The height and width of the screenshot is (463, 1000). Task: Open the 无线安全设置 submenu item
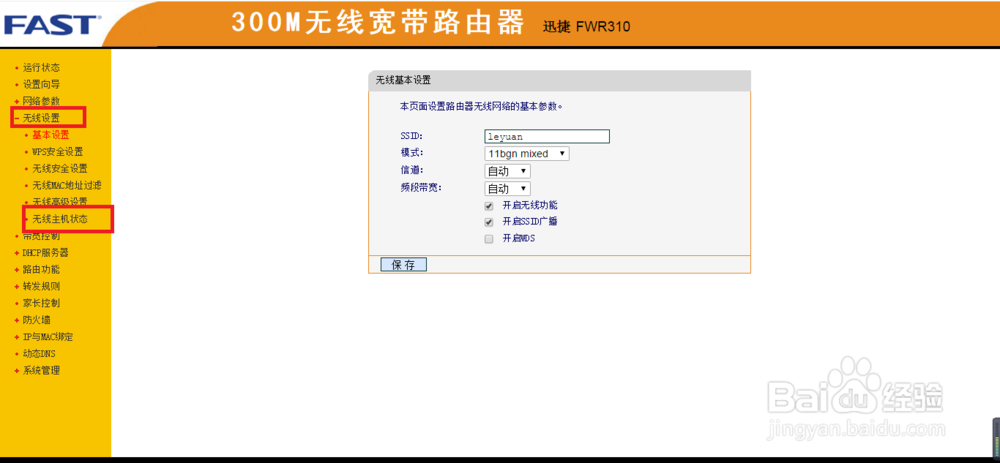pos(60,168)
